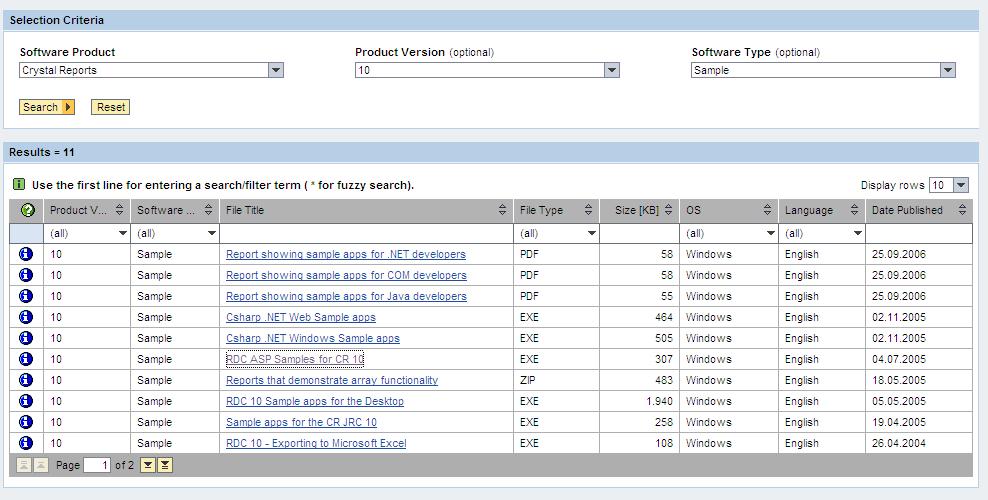The image size is (988, 500).
Task: Sort by the Product Version column arrows
Action: coord(120,210)
